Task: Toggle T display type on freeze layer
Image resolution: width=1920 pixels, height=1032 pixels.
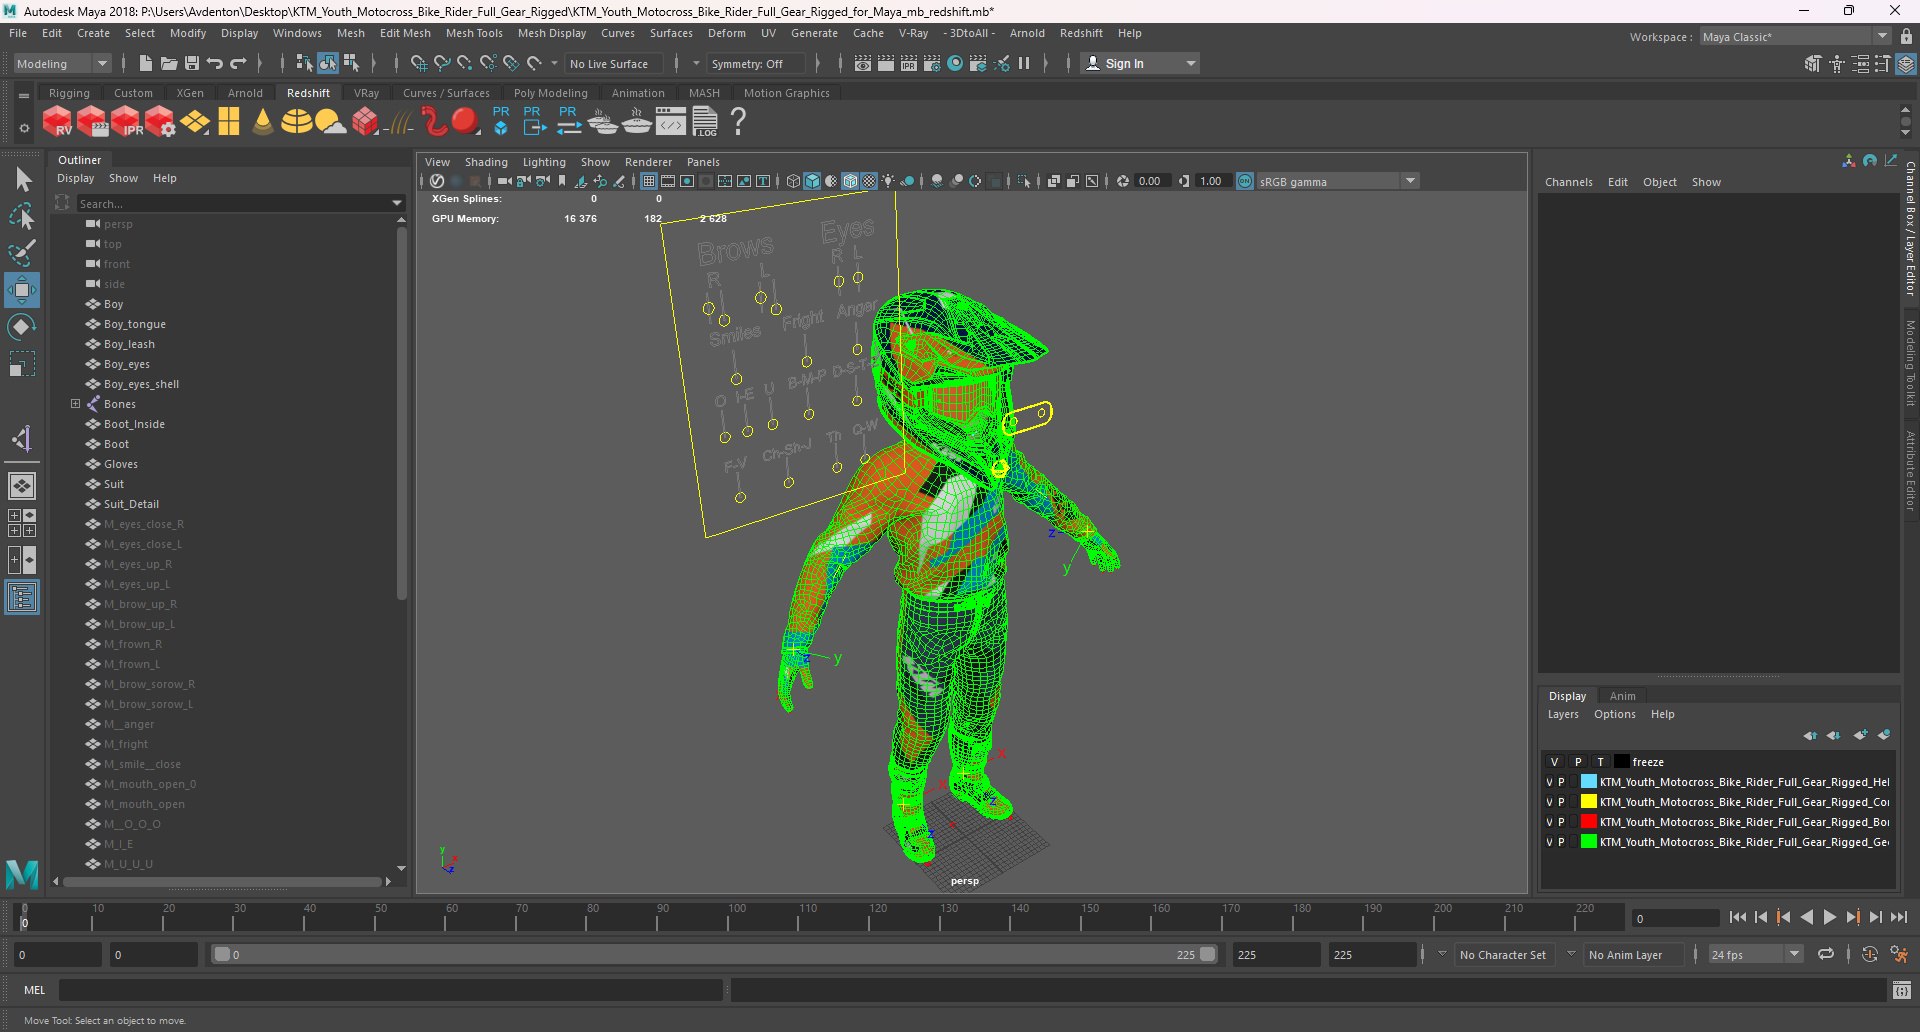Action: click(x=1600, y=762)
